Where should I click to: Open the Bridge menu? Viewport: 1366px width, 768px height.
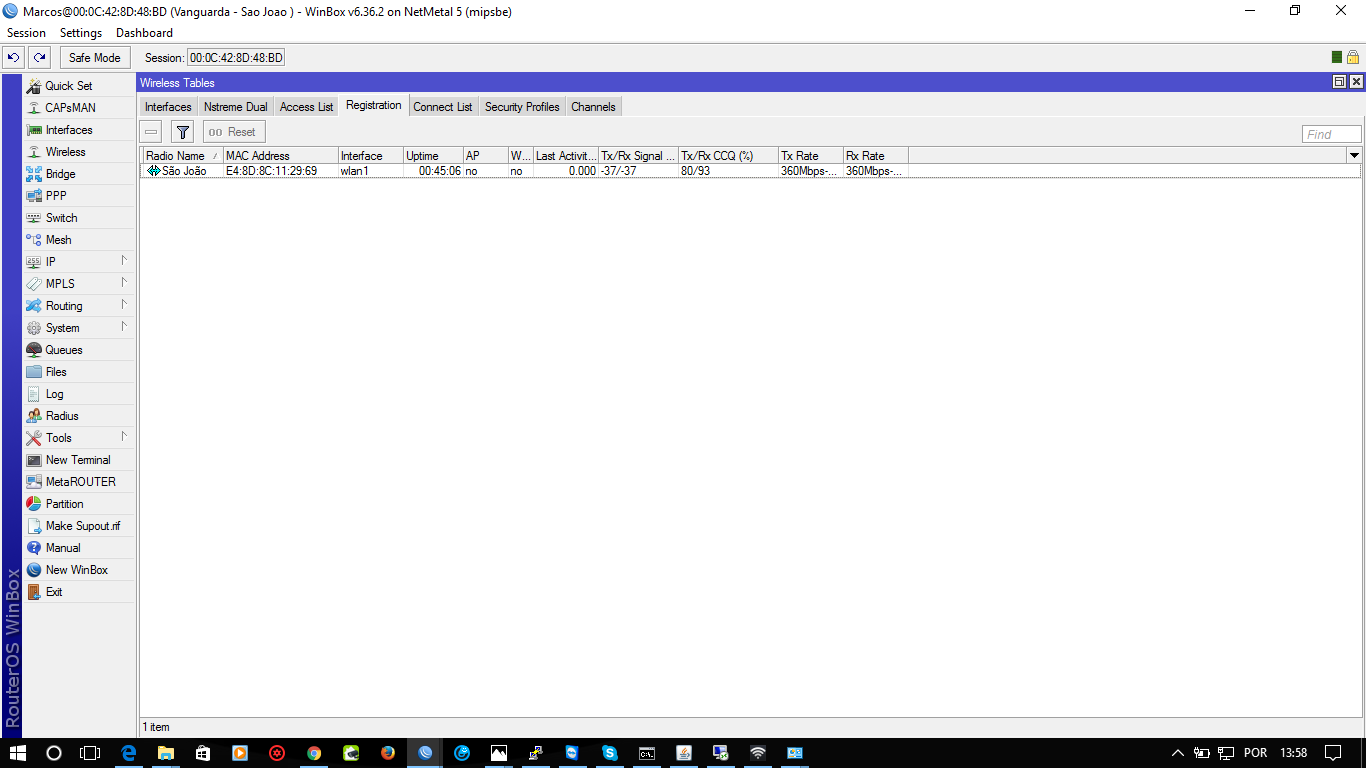78,174
